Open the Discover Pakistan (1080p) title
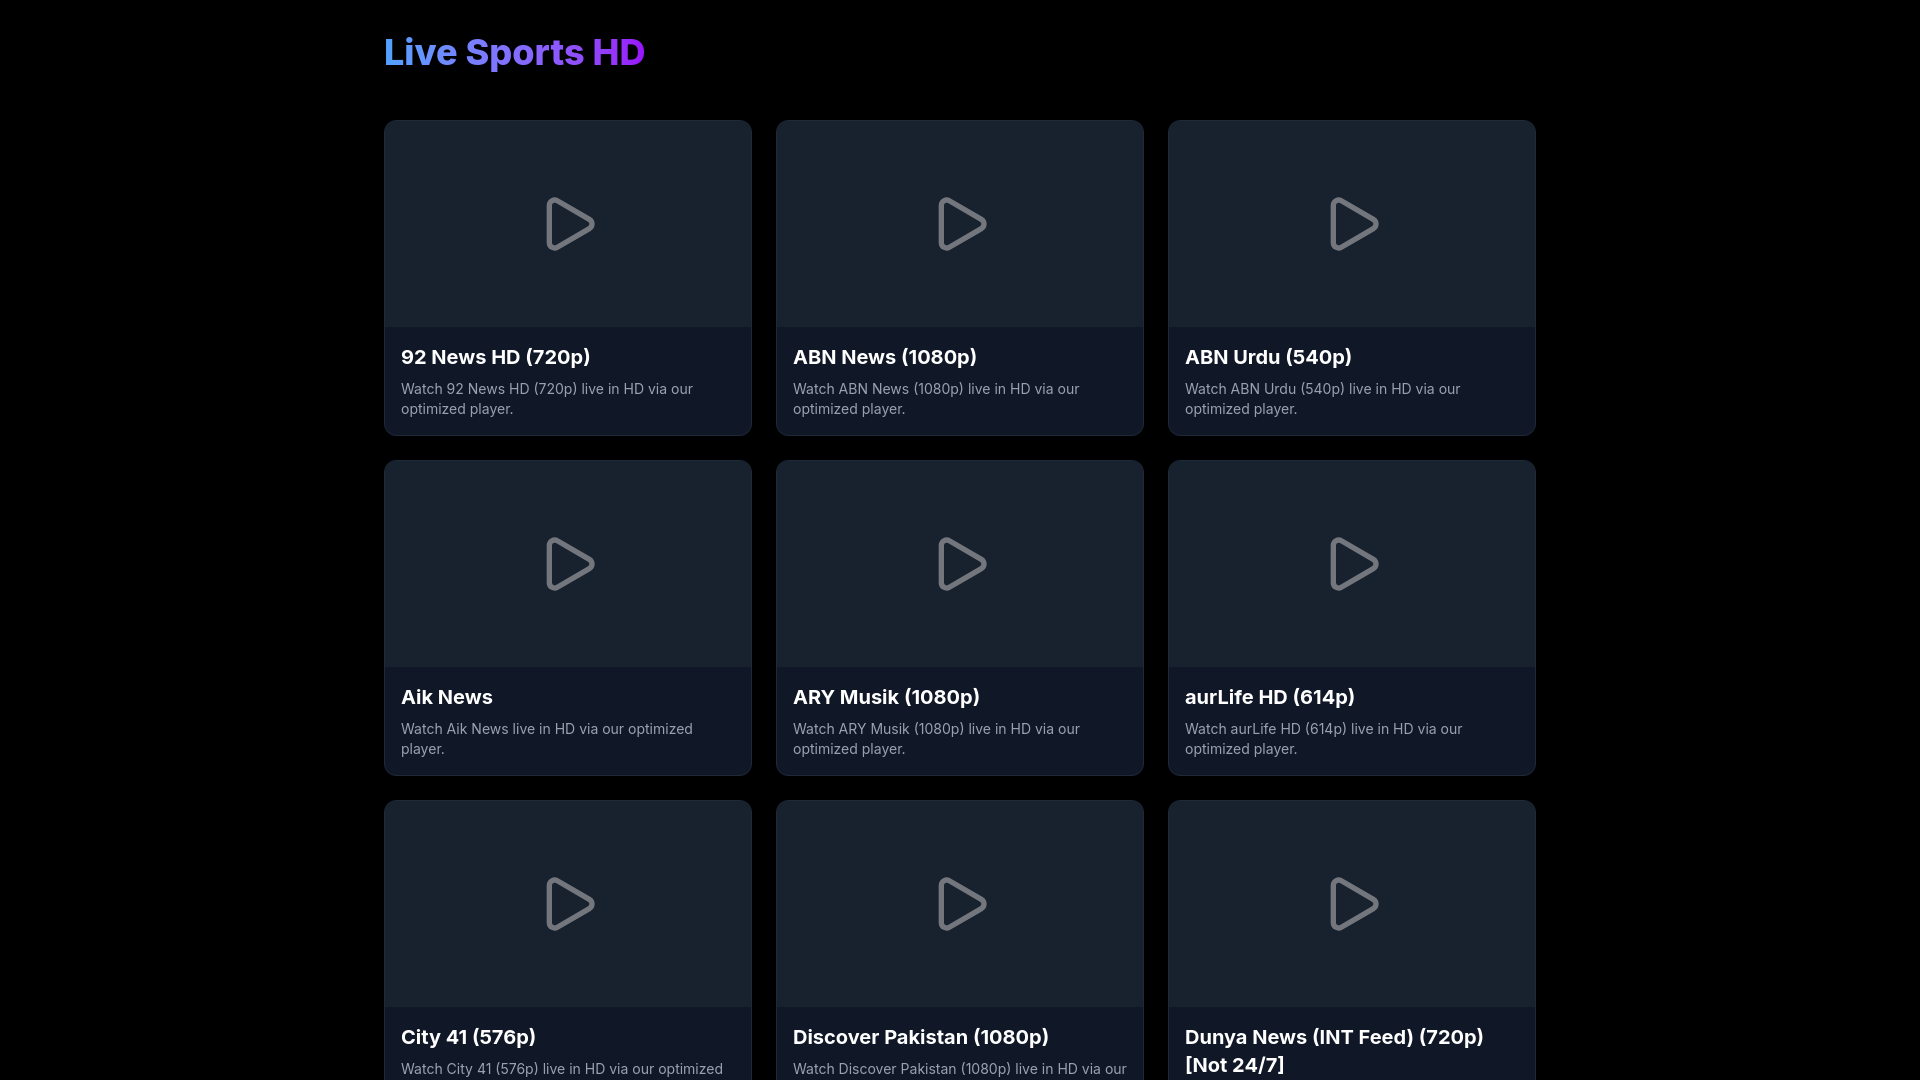Screen dimensions: 1920x1080 921,1037
